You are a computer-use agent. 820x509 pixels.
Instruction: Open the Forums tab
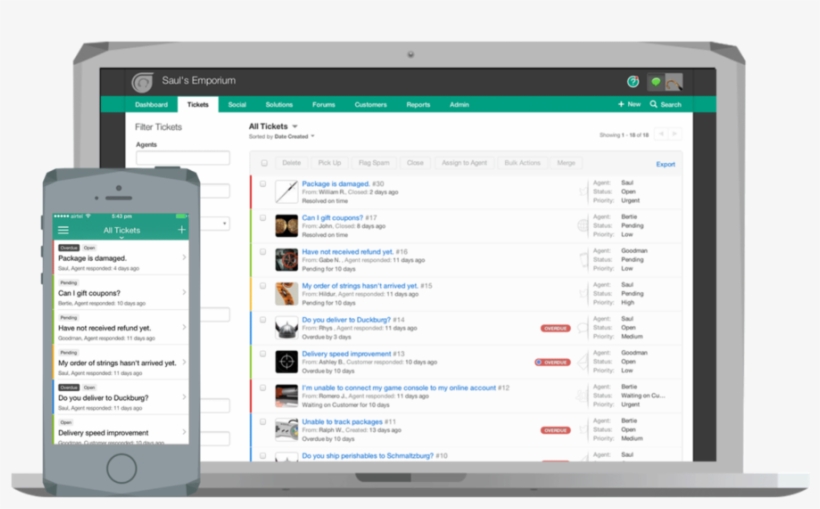(324, 105)
